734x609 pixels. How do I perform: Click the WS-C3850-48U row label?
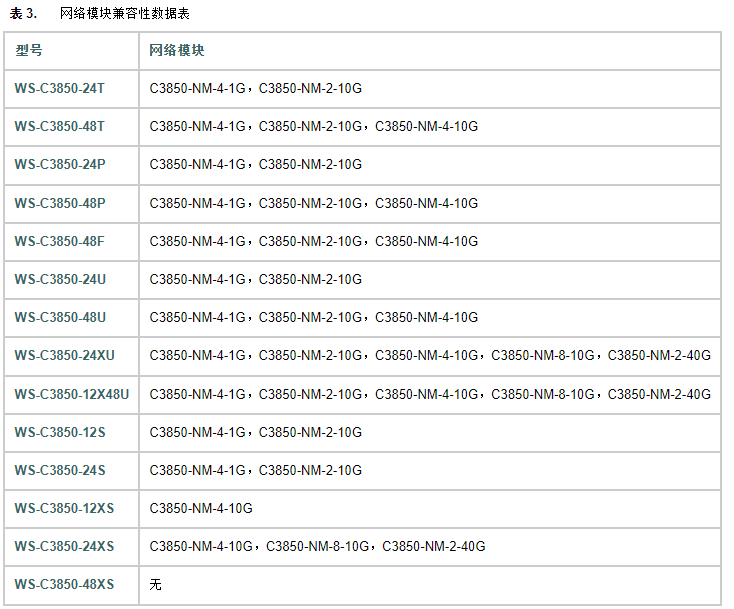(60, 317)
